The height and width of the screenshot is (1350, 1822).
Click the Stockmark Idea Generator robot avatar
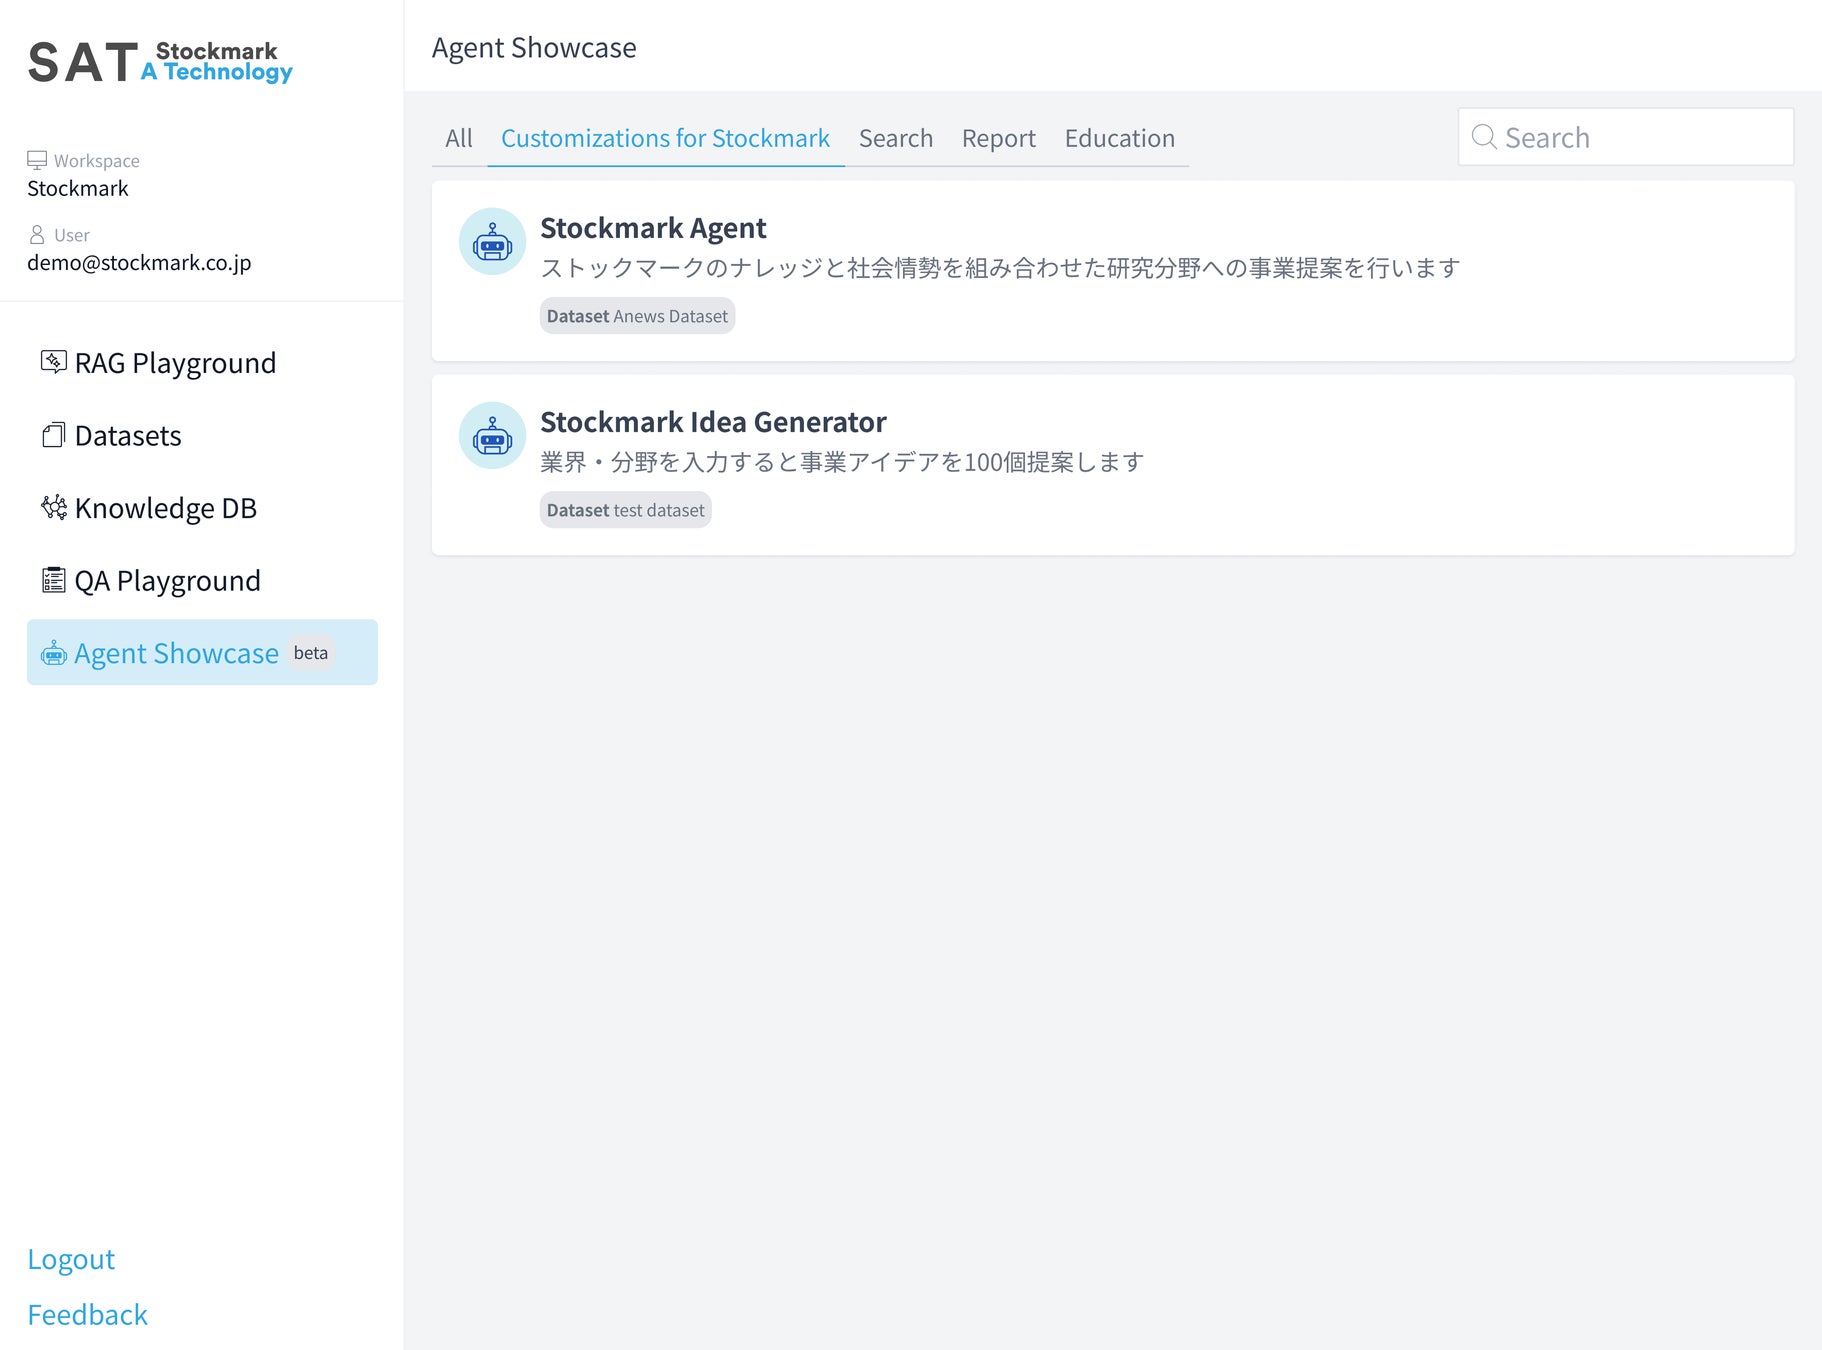point(492,435)
